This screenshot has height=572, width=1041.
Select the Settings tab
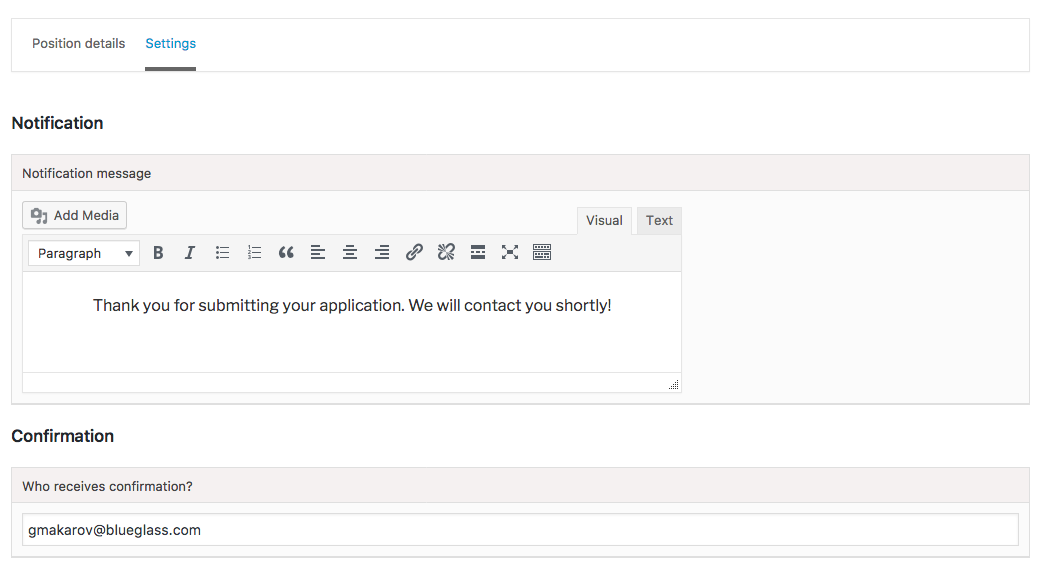click(171, 44)
